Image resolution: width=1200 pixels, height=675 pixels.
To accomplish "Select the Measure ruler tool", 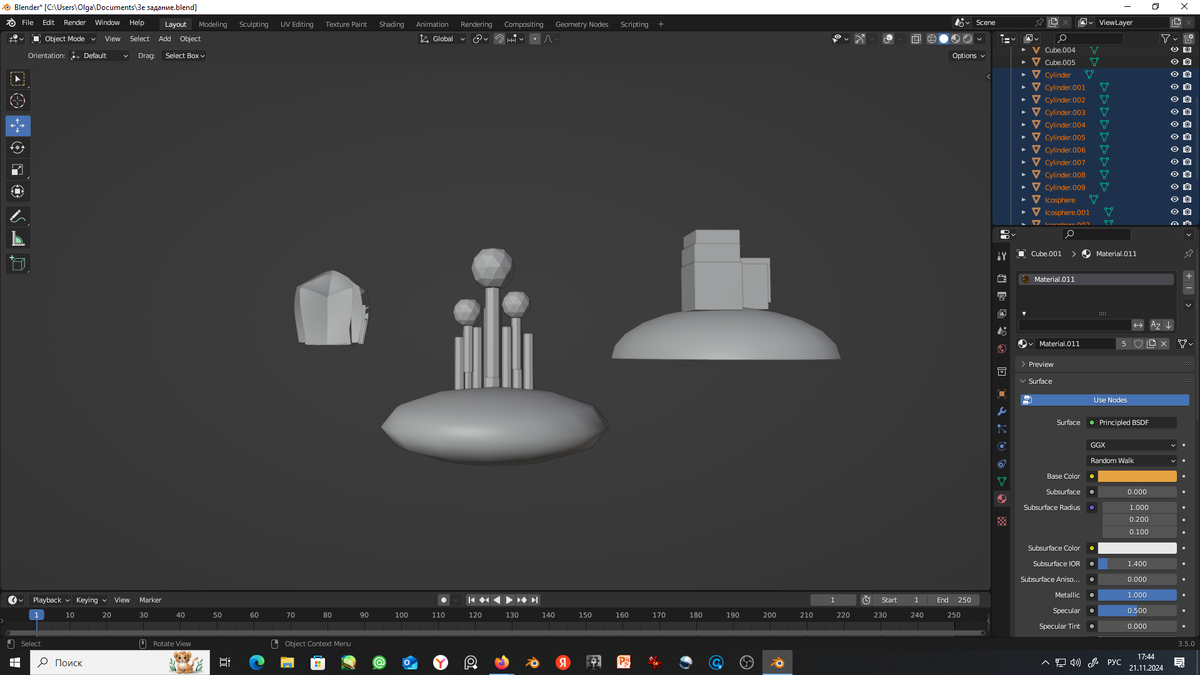I will point(17,238).
